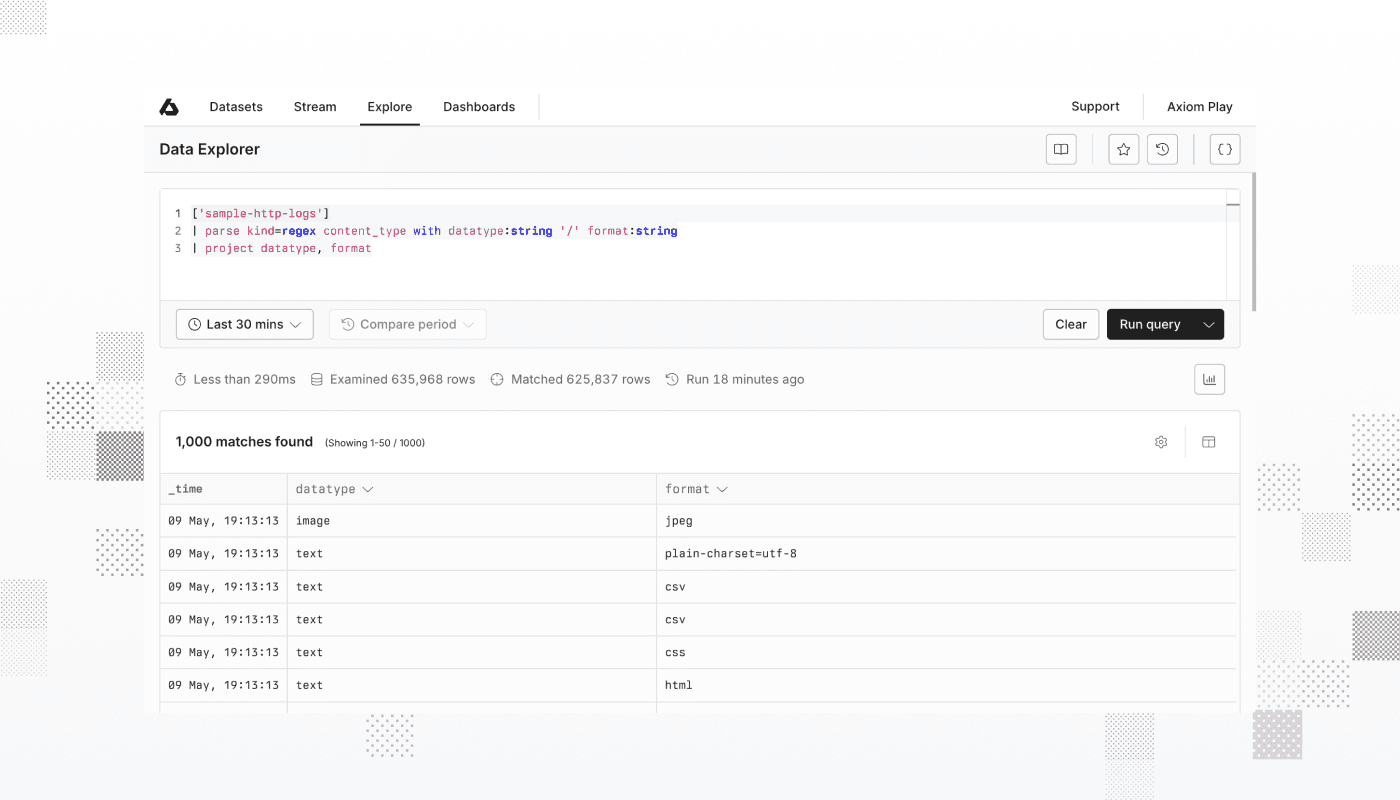Image resolution: width=1400 pixels, height=800 pixels.
Task: Go to the Datasets tab
Action: click(x=235, y=106)
